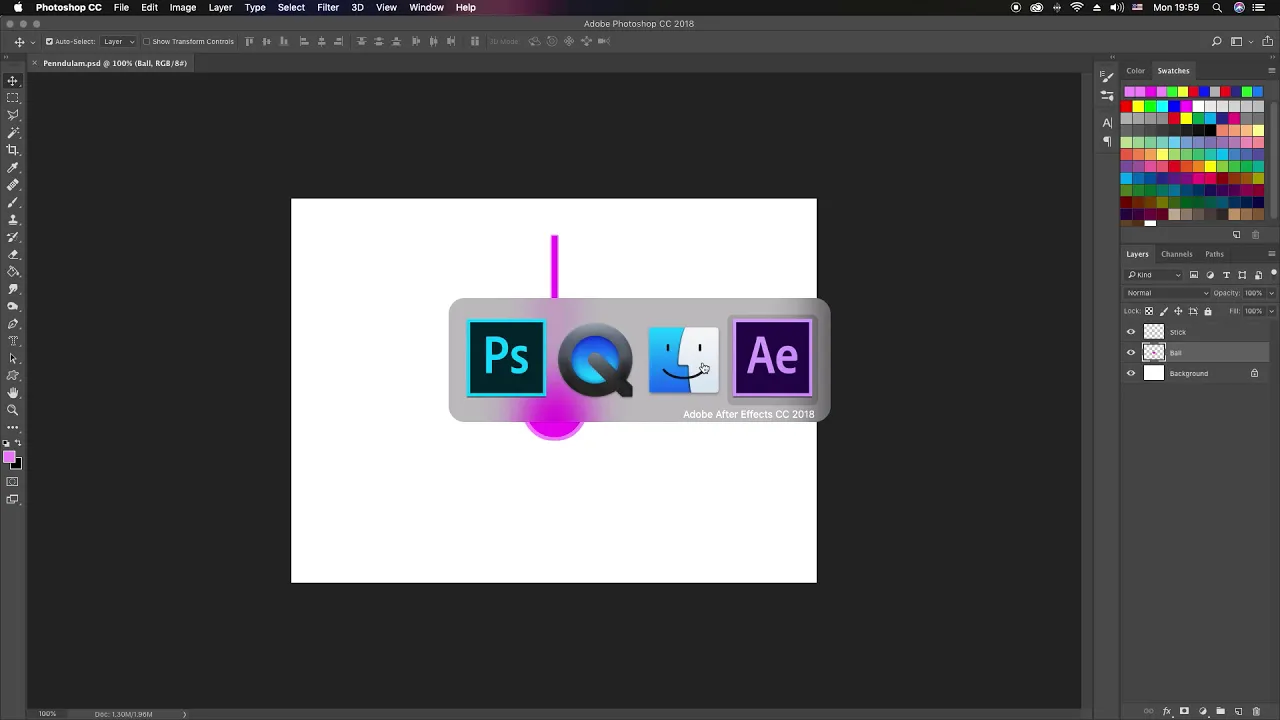Open the Photoshop CC application menu

[x=69, y=7]
